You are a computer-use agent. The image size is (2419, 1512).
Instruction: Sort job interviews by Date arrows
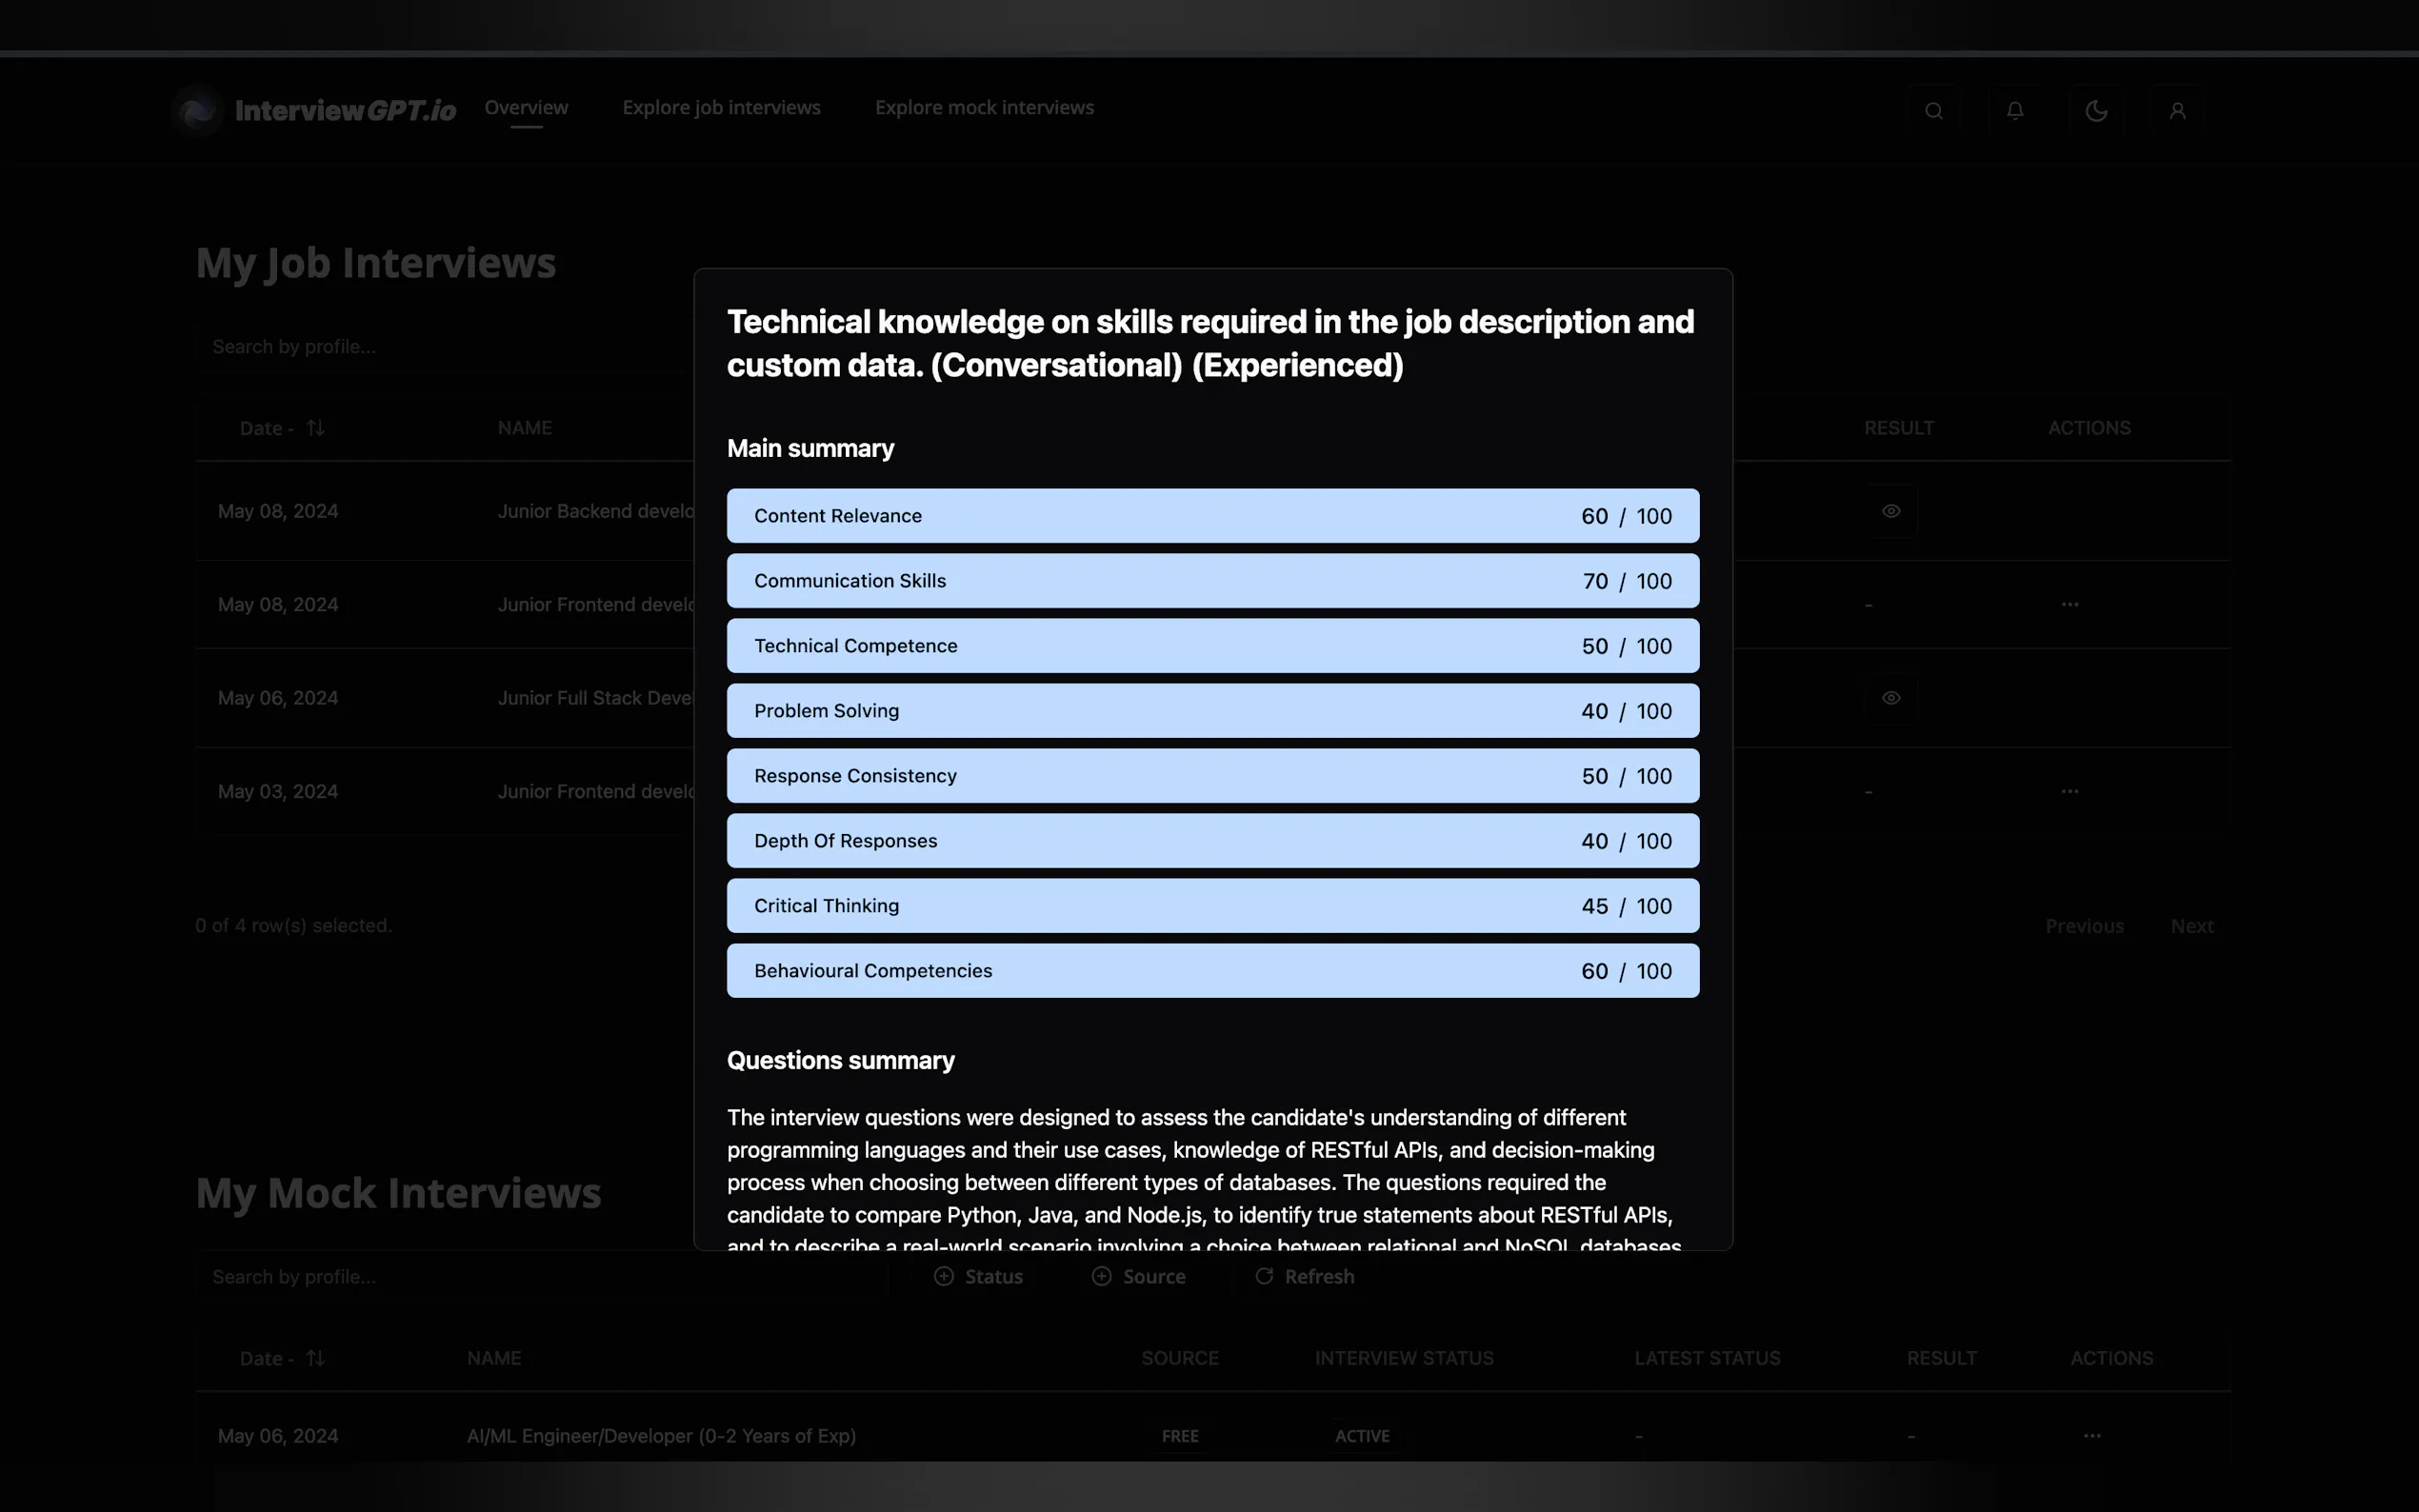315,428
